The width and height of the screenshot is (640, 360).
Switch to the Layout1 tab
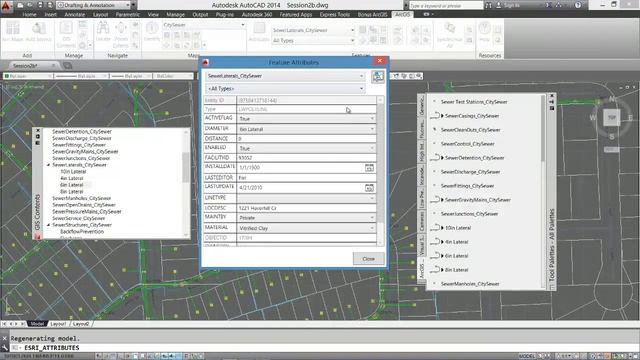(x=58, y=324)
